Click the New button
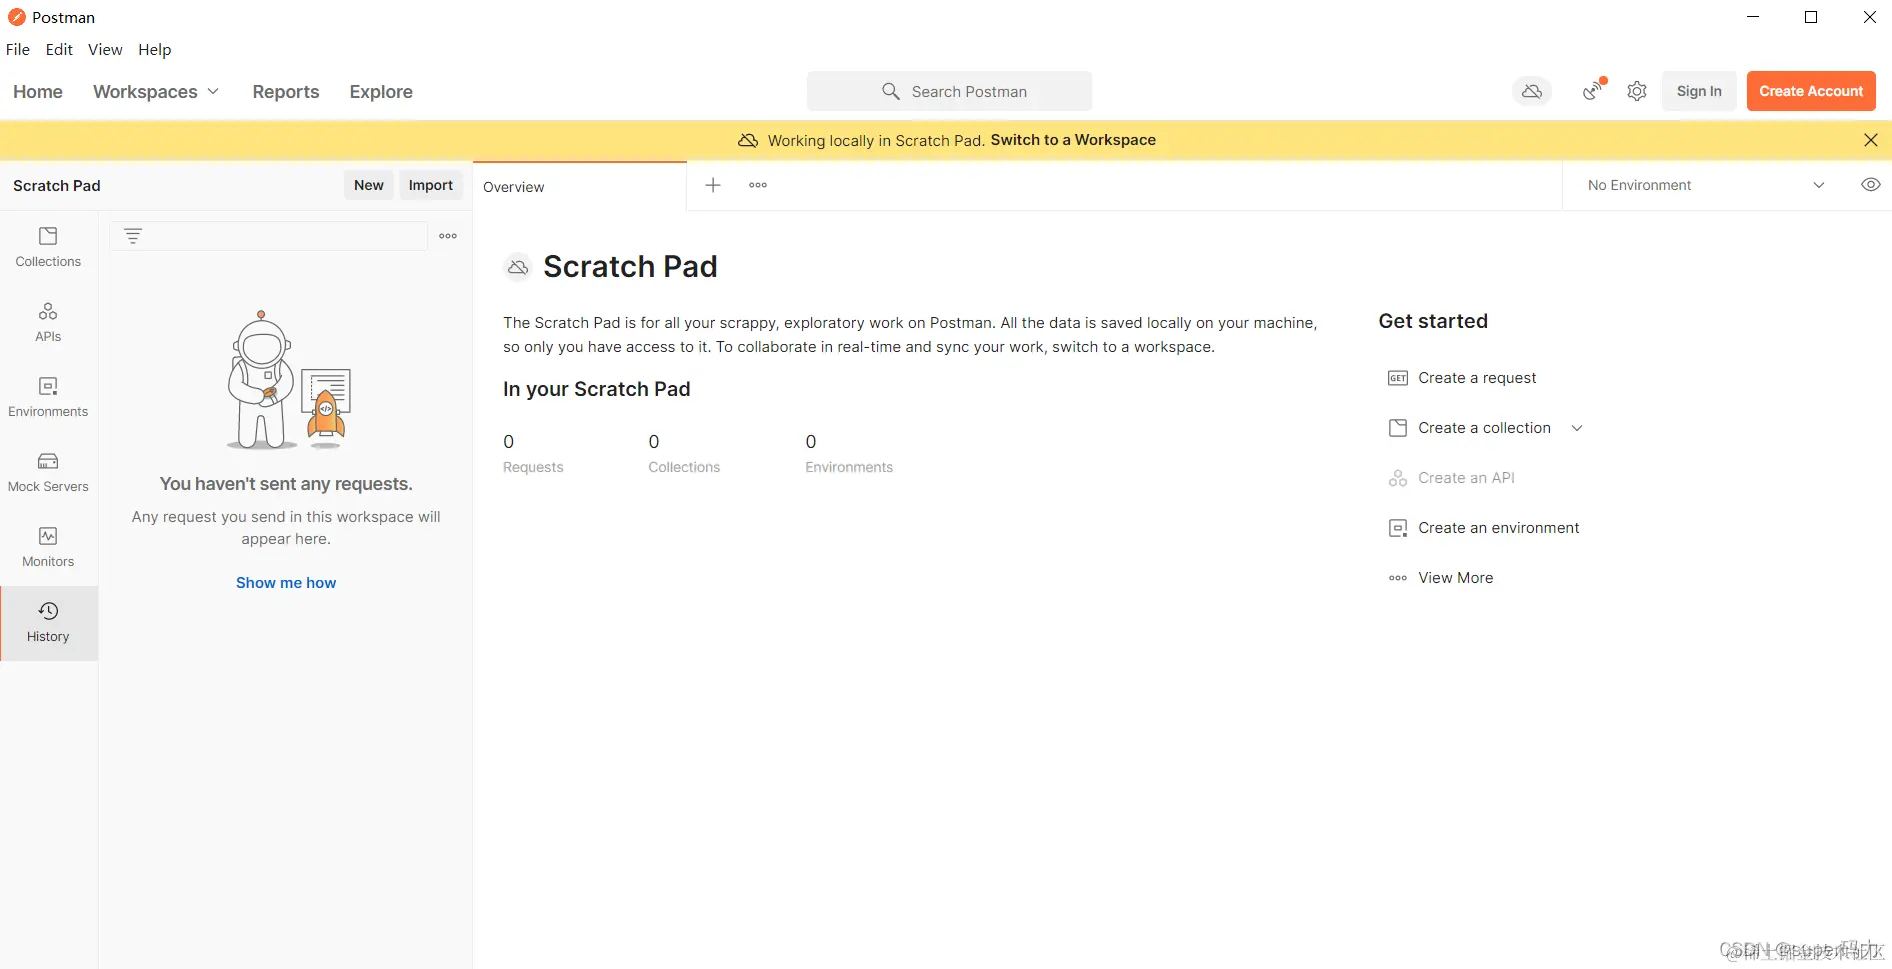 [x=369, y=185]
